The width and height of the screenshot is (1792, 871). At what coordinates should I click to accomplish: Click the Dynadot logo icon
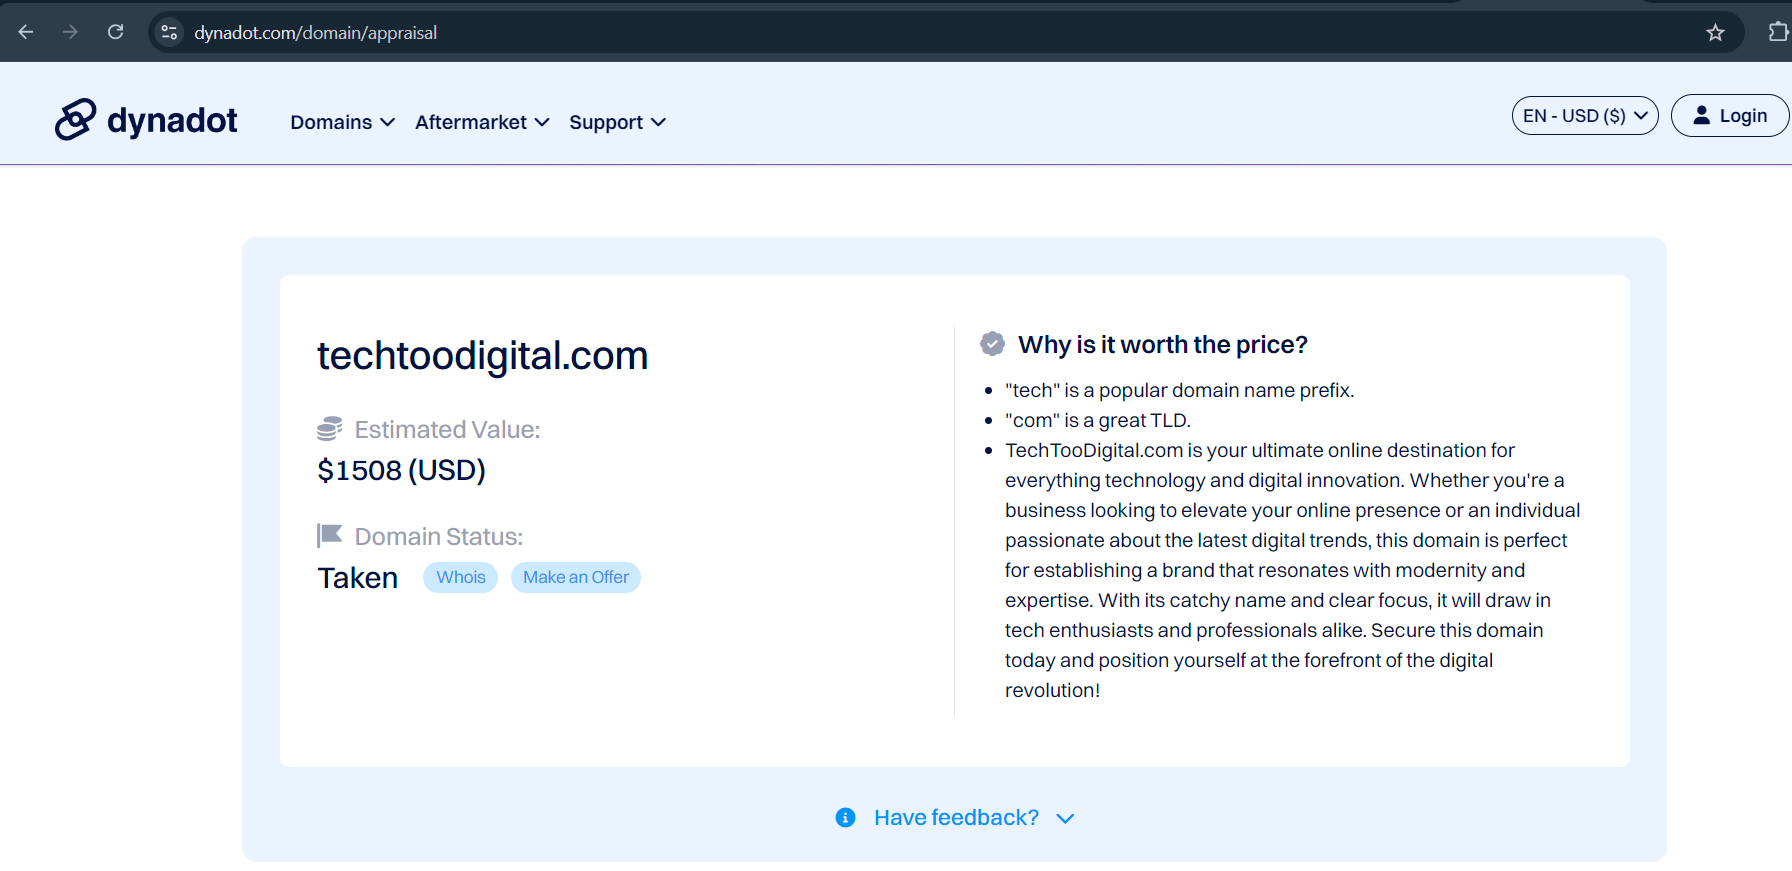(75, 120)
